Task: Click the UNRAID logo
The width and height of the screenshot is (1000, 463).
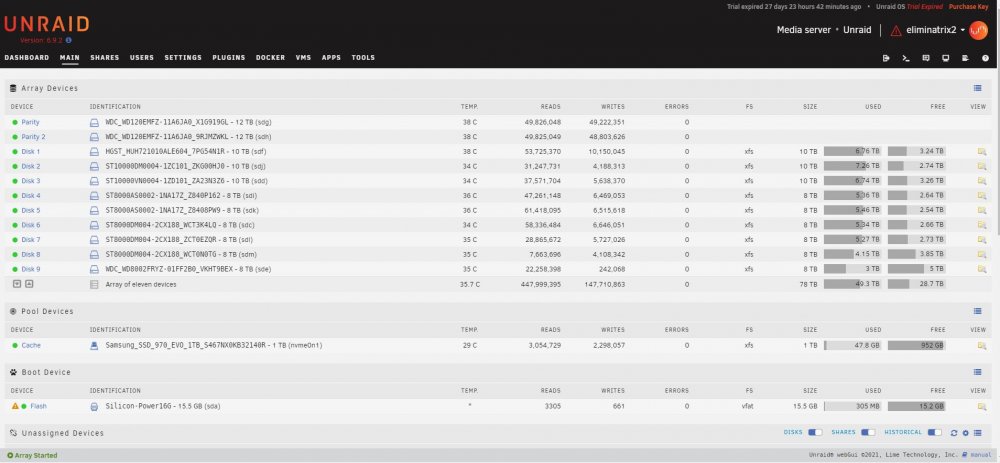Action: pyautogui.click(x=47, y=24)
